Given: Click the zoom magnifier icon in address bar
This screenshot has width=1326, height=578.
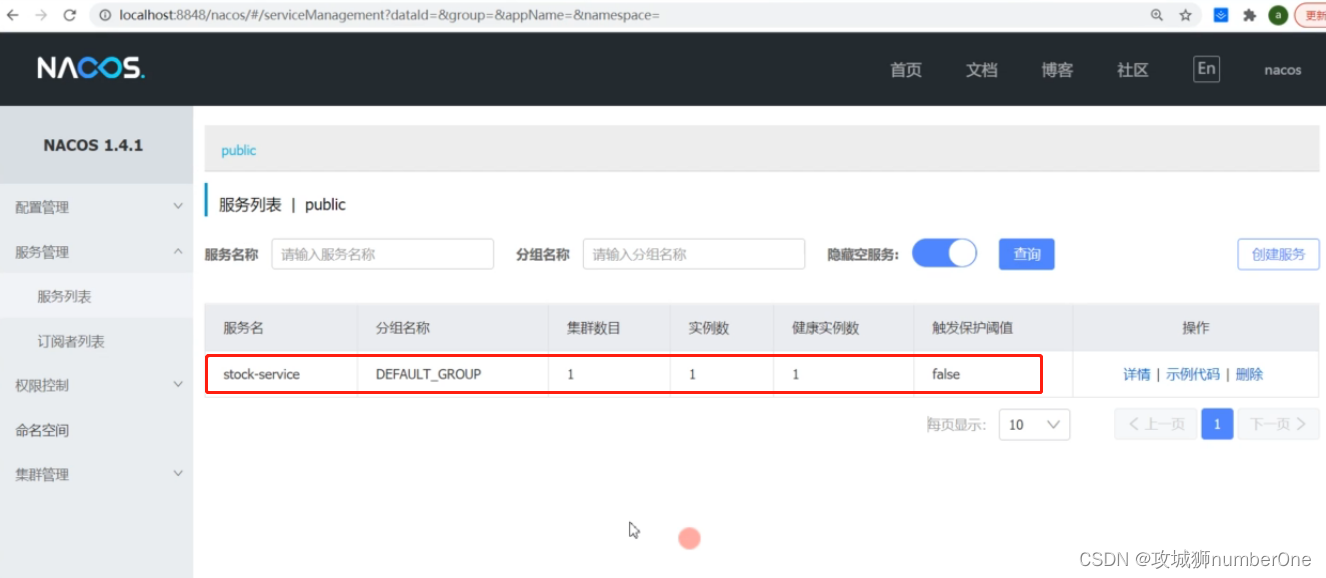Looking at the screenshot, I should (x=1157, y=15).
